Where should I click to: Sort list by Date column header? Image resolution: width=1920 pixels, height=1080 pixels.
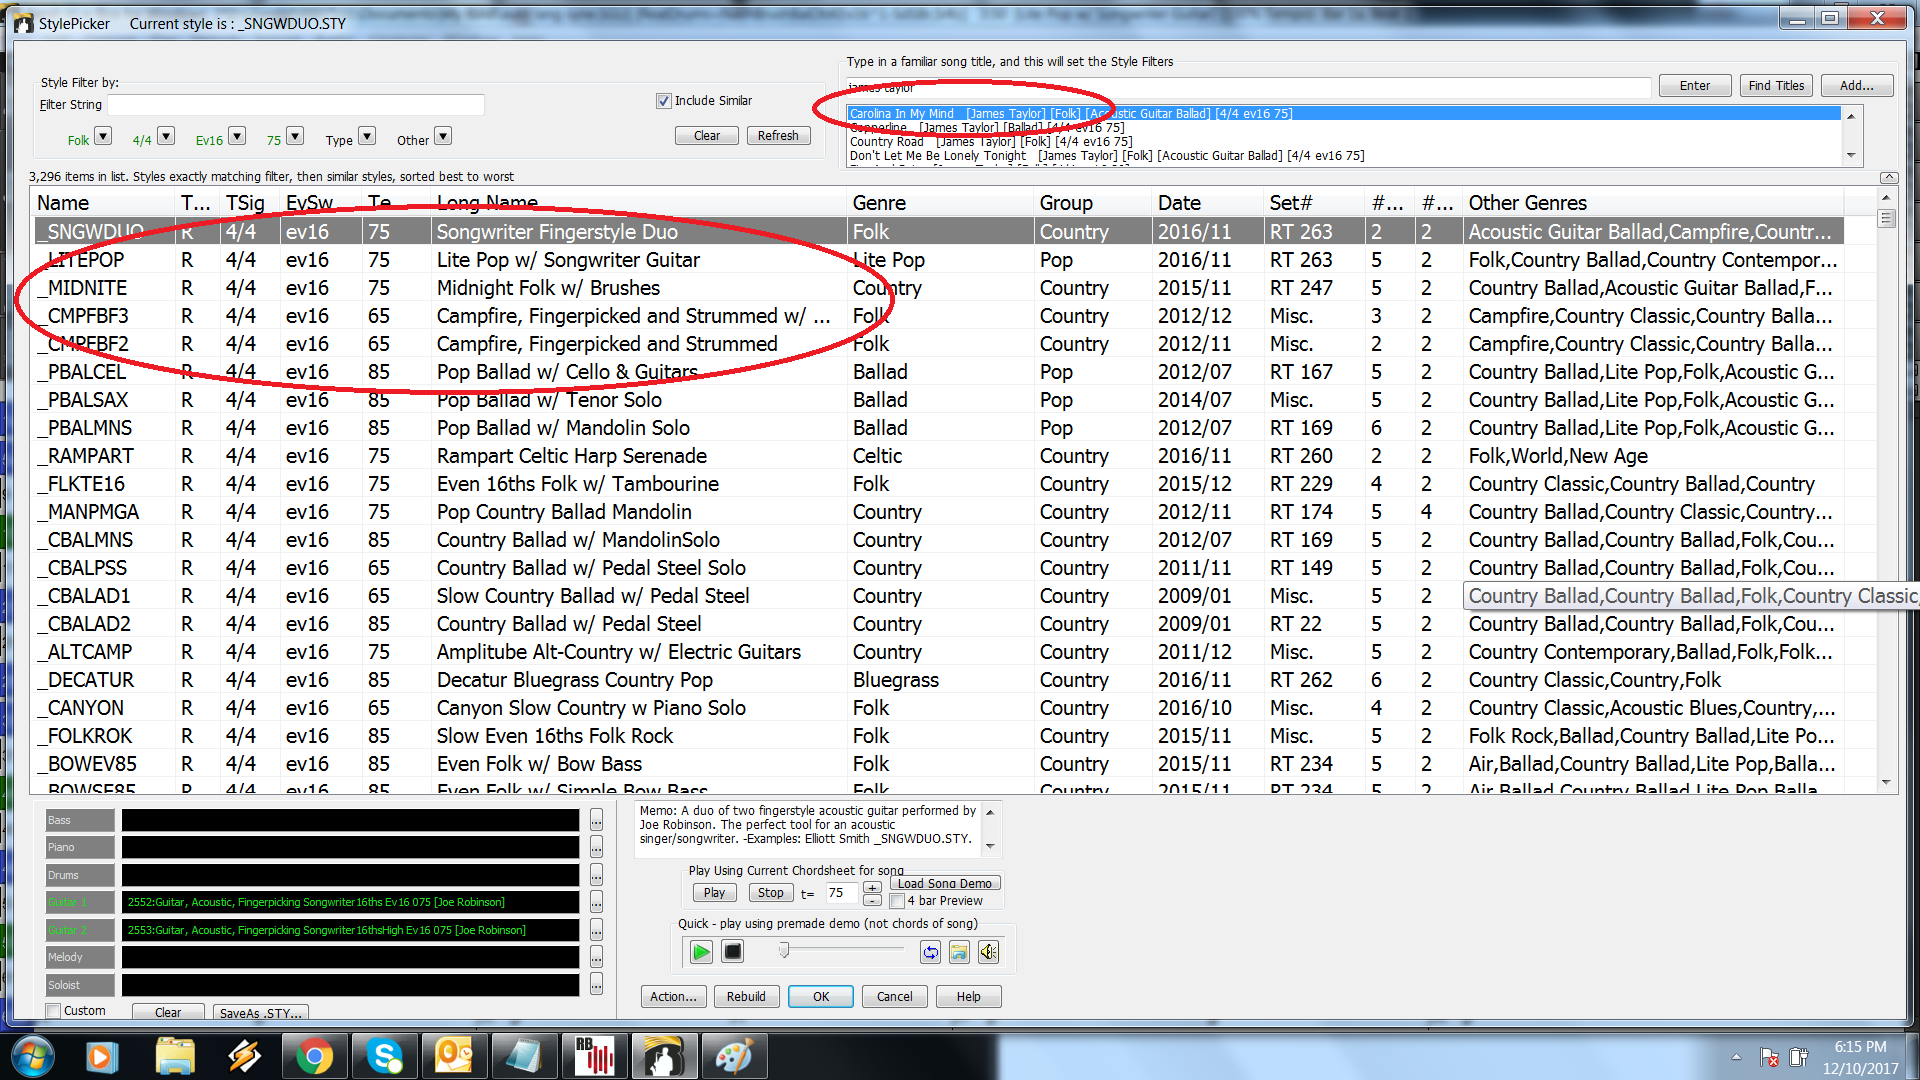(1208, 203)
